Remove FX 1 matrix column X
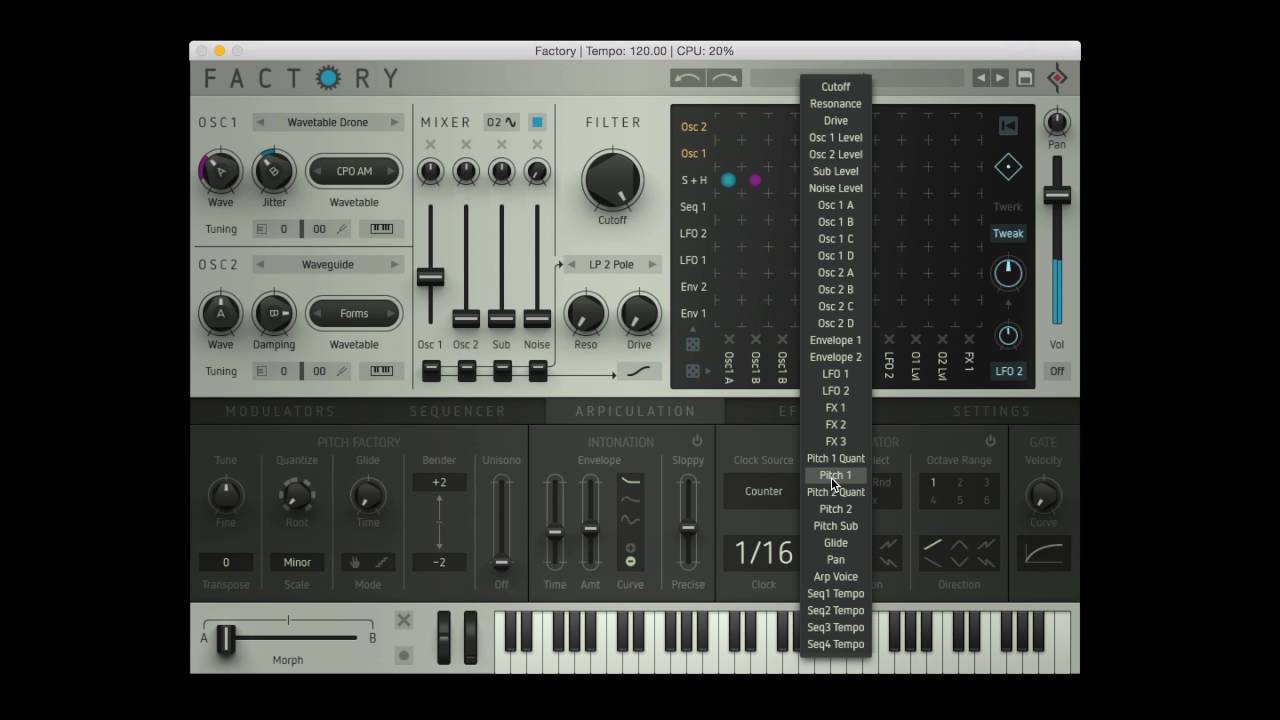This screenshot has width=1280, height=720. pos(969,340)
